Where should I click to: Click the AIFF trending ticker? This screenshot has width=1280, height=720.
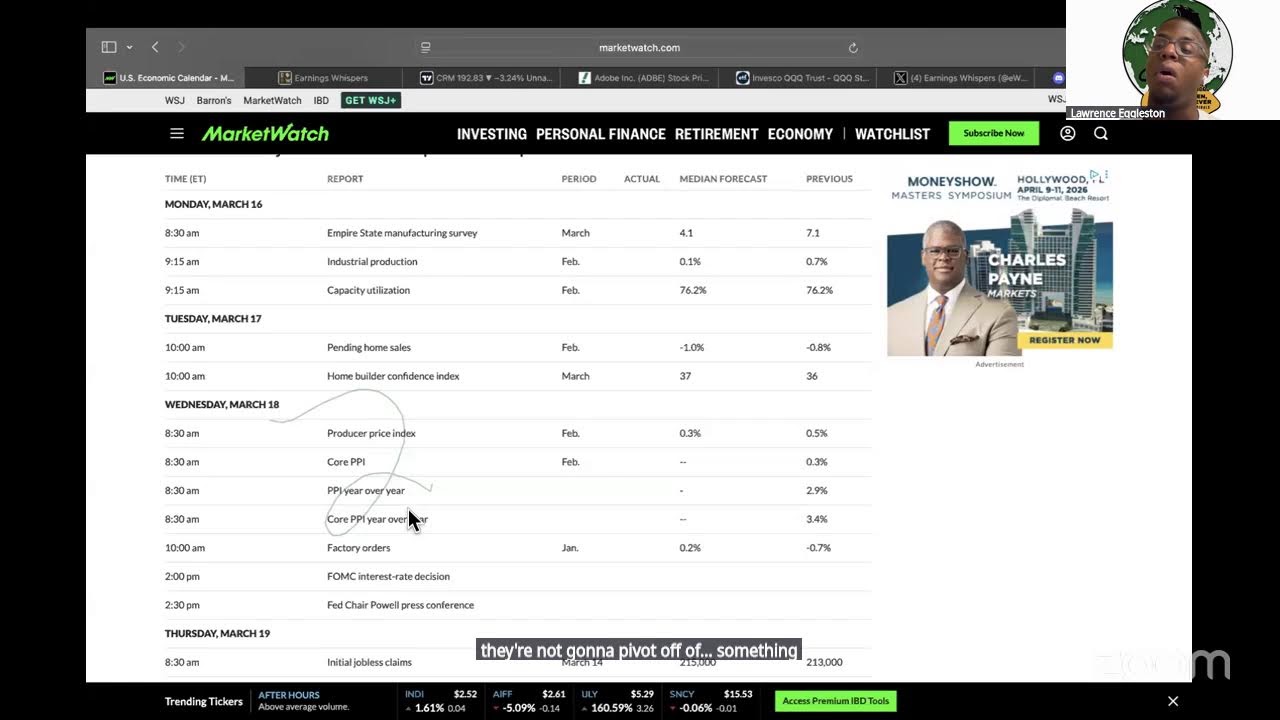pos(529,701)
